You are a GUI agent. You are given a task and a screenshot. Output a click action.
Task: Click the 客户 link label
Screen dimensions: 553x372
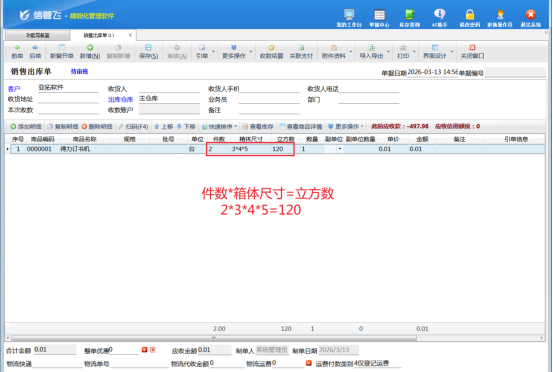[x=14, y=89]
